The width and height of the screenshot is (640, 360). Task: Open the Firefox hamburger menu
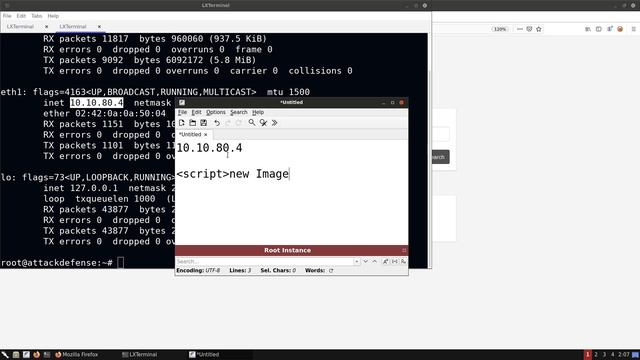pyautogui.click(x=634, y=29)
